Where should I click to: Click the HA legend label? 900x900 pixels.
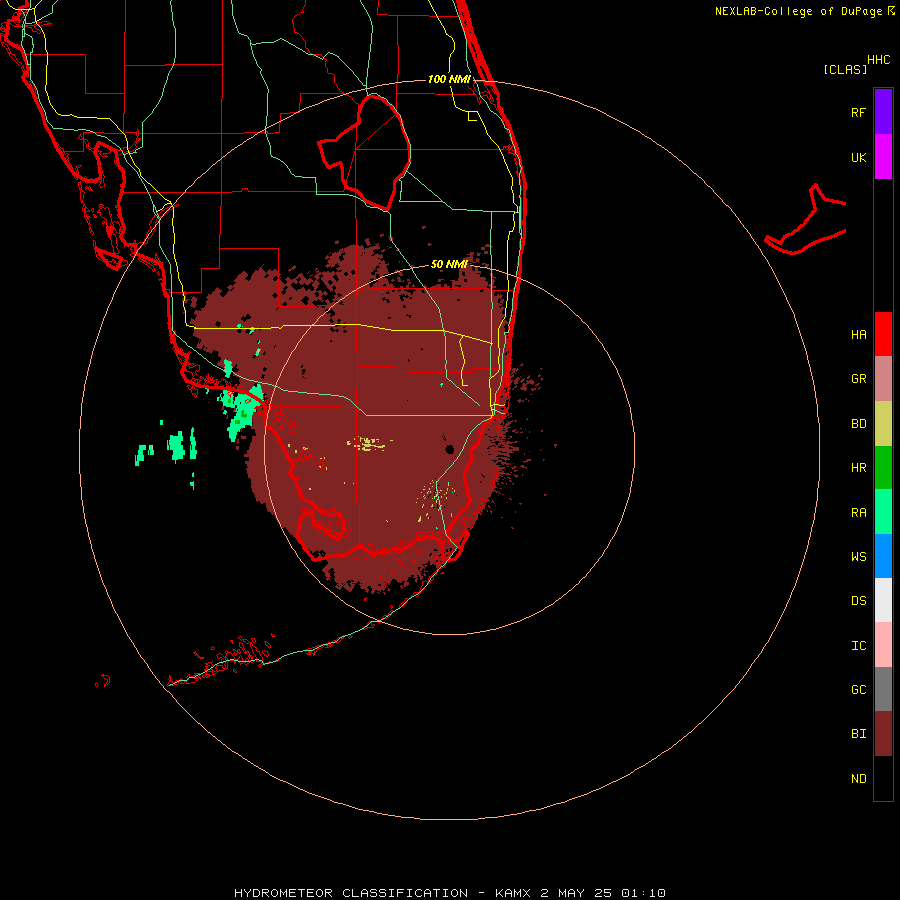[858, 335]
